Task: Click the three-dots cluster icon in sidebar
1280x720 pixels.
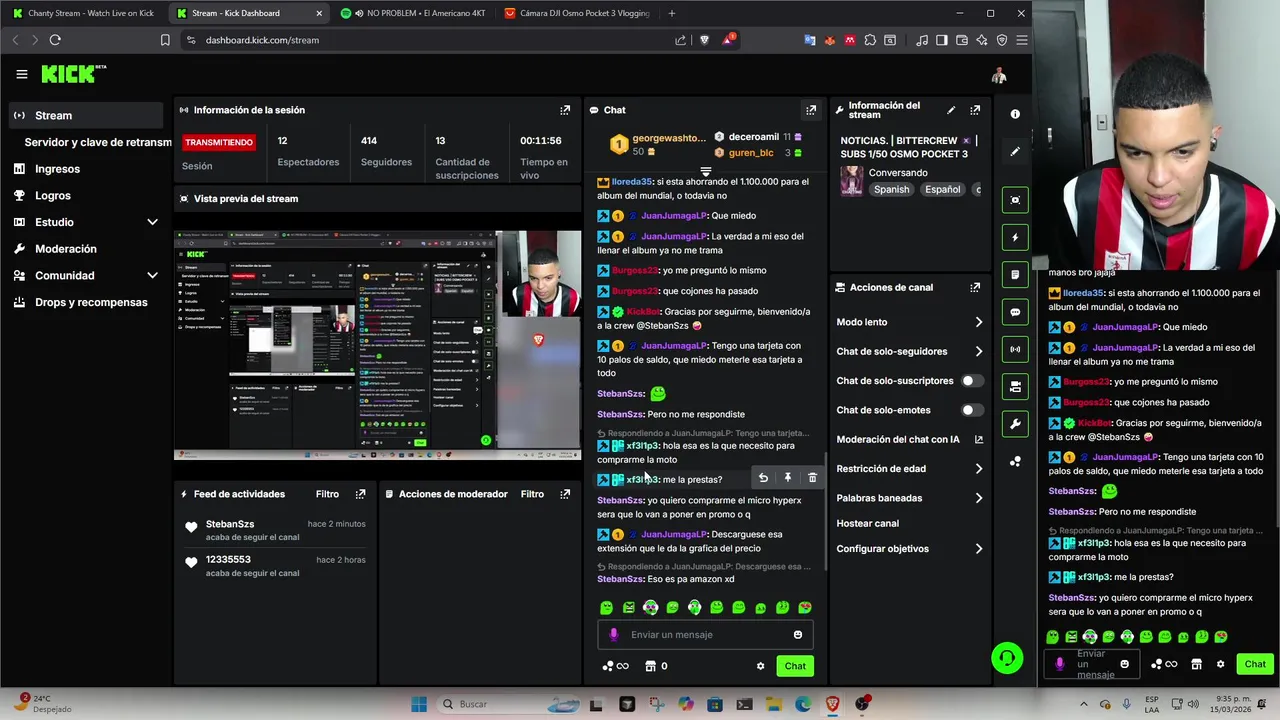Action: pyautogui.click(x=1015, y=461)
